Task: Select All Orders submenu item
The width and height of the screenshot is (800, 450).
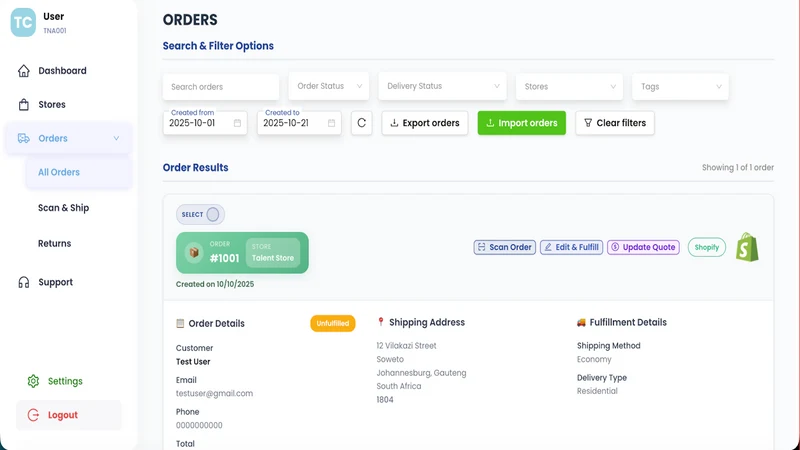Action: tap(79, 172)
